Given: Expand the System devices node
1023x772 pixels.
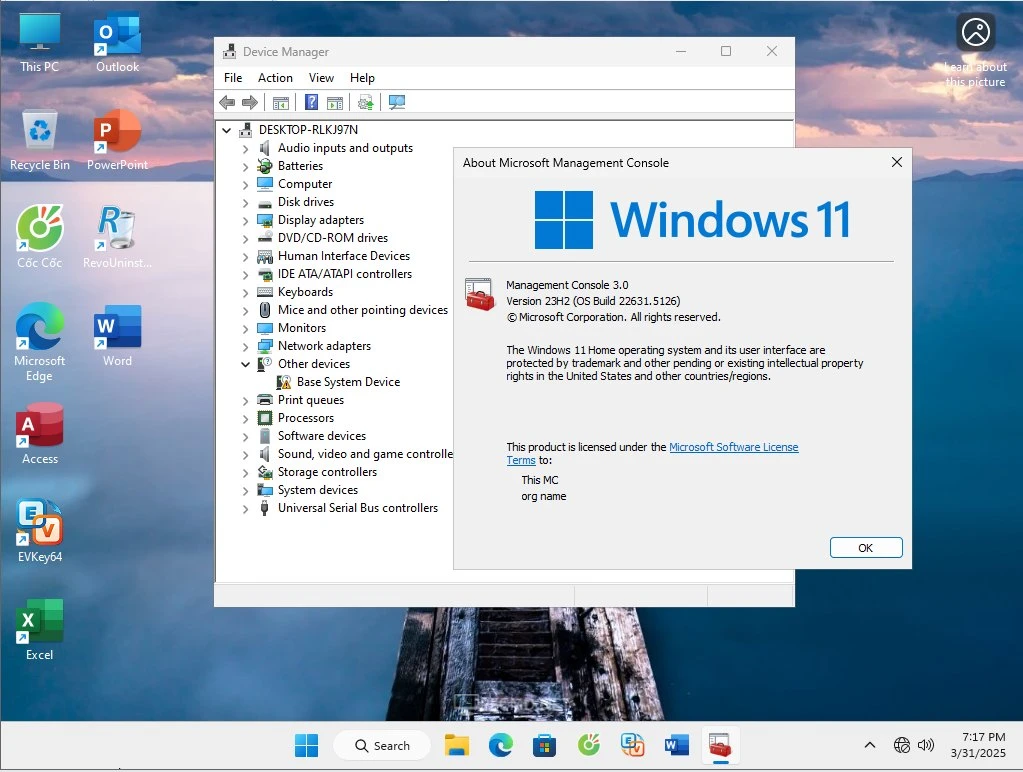Looking at the screenshot, I should tap(245, 490).
